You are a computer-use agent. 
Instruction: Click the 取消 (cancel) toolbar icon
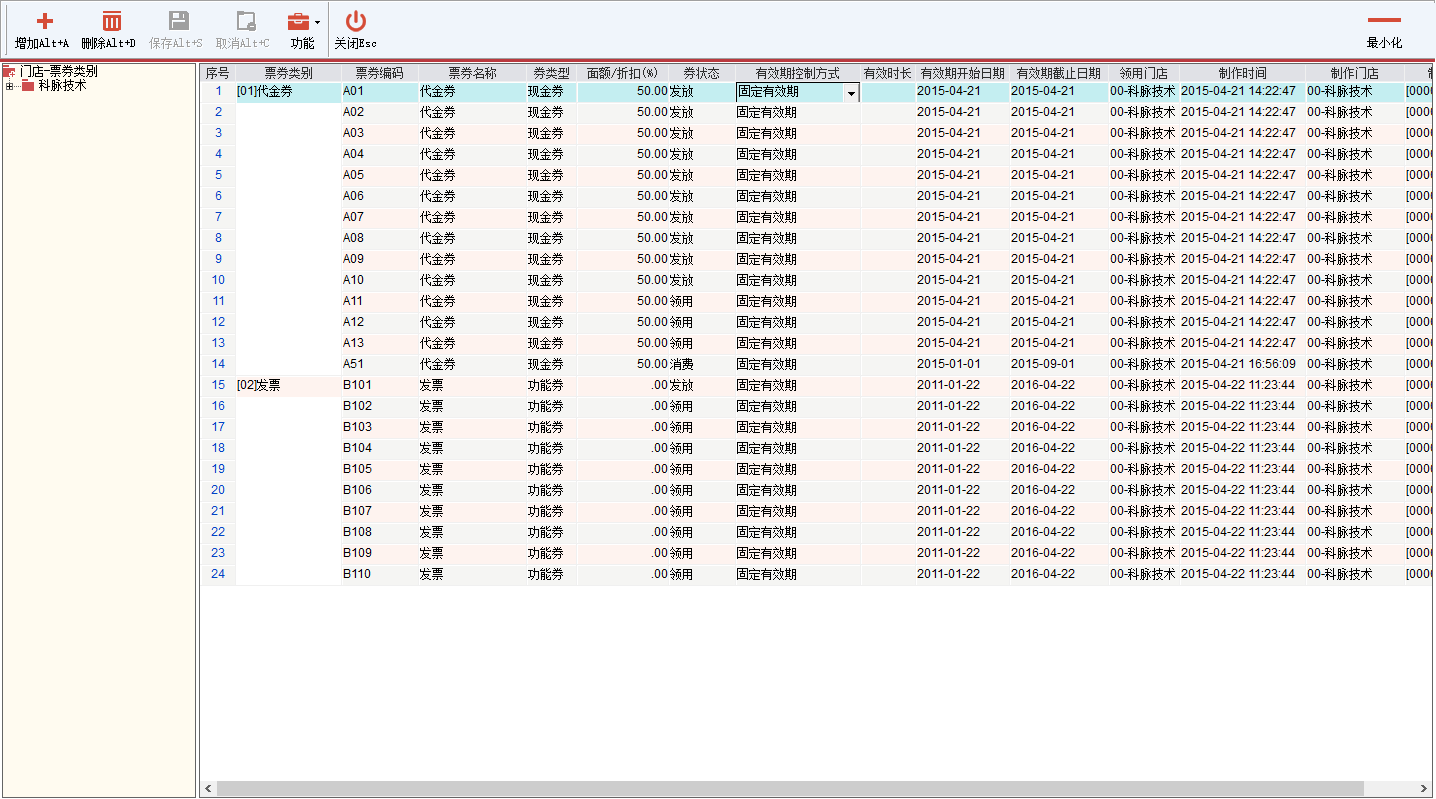click(x=245, y=21)
